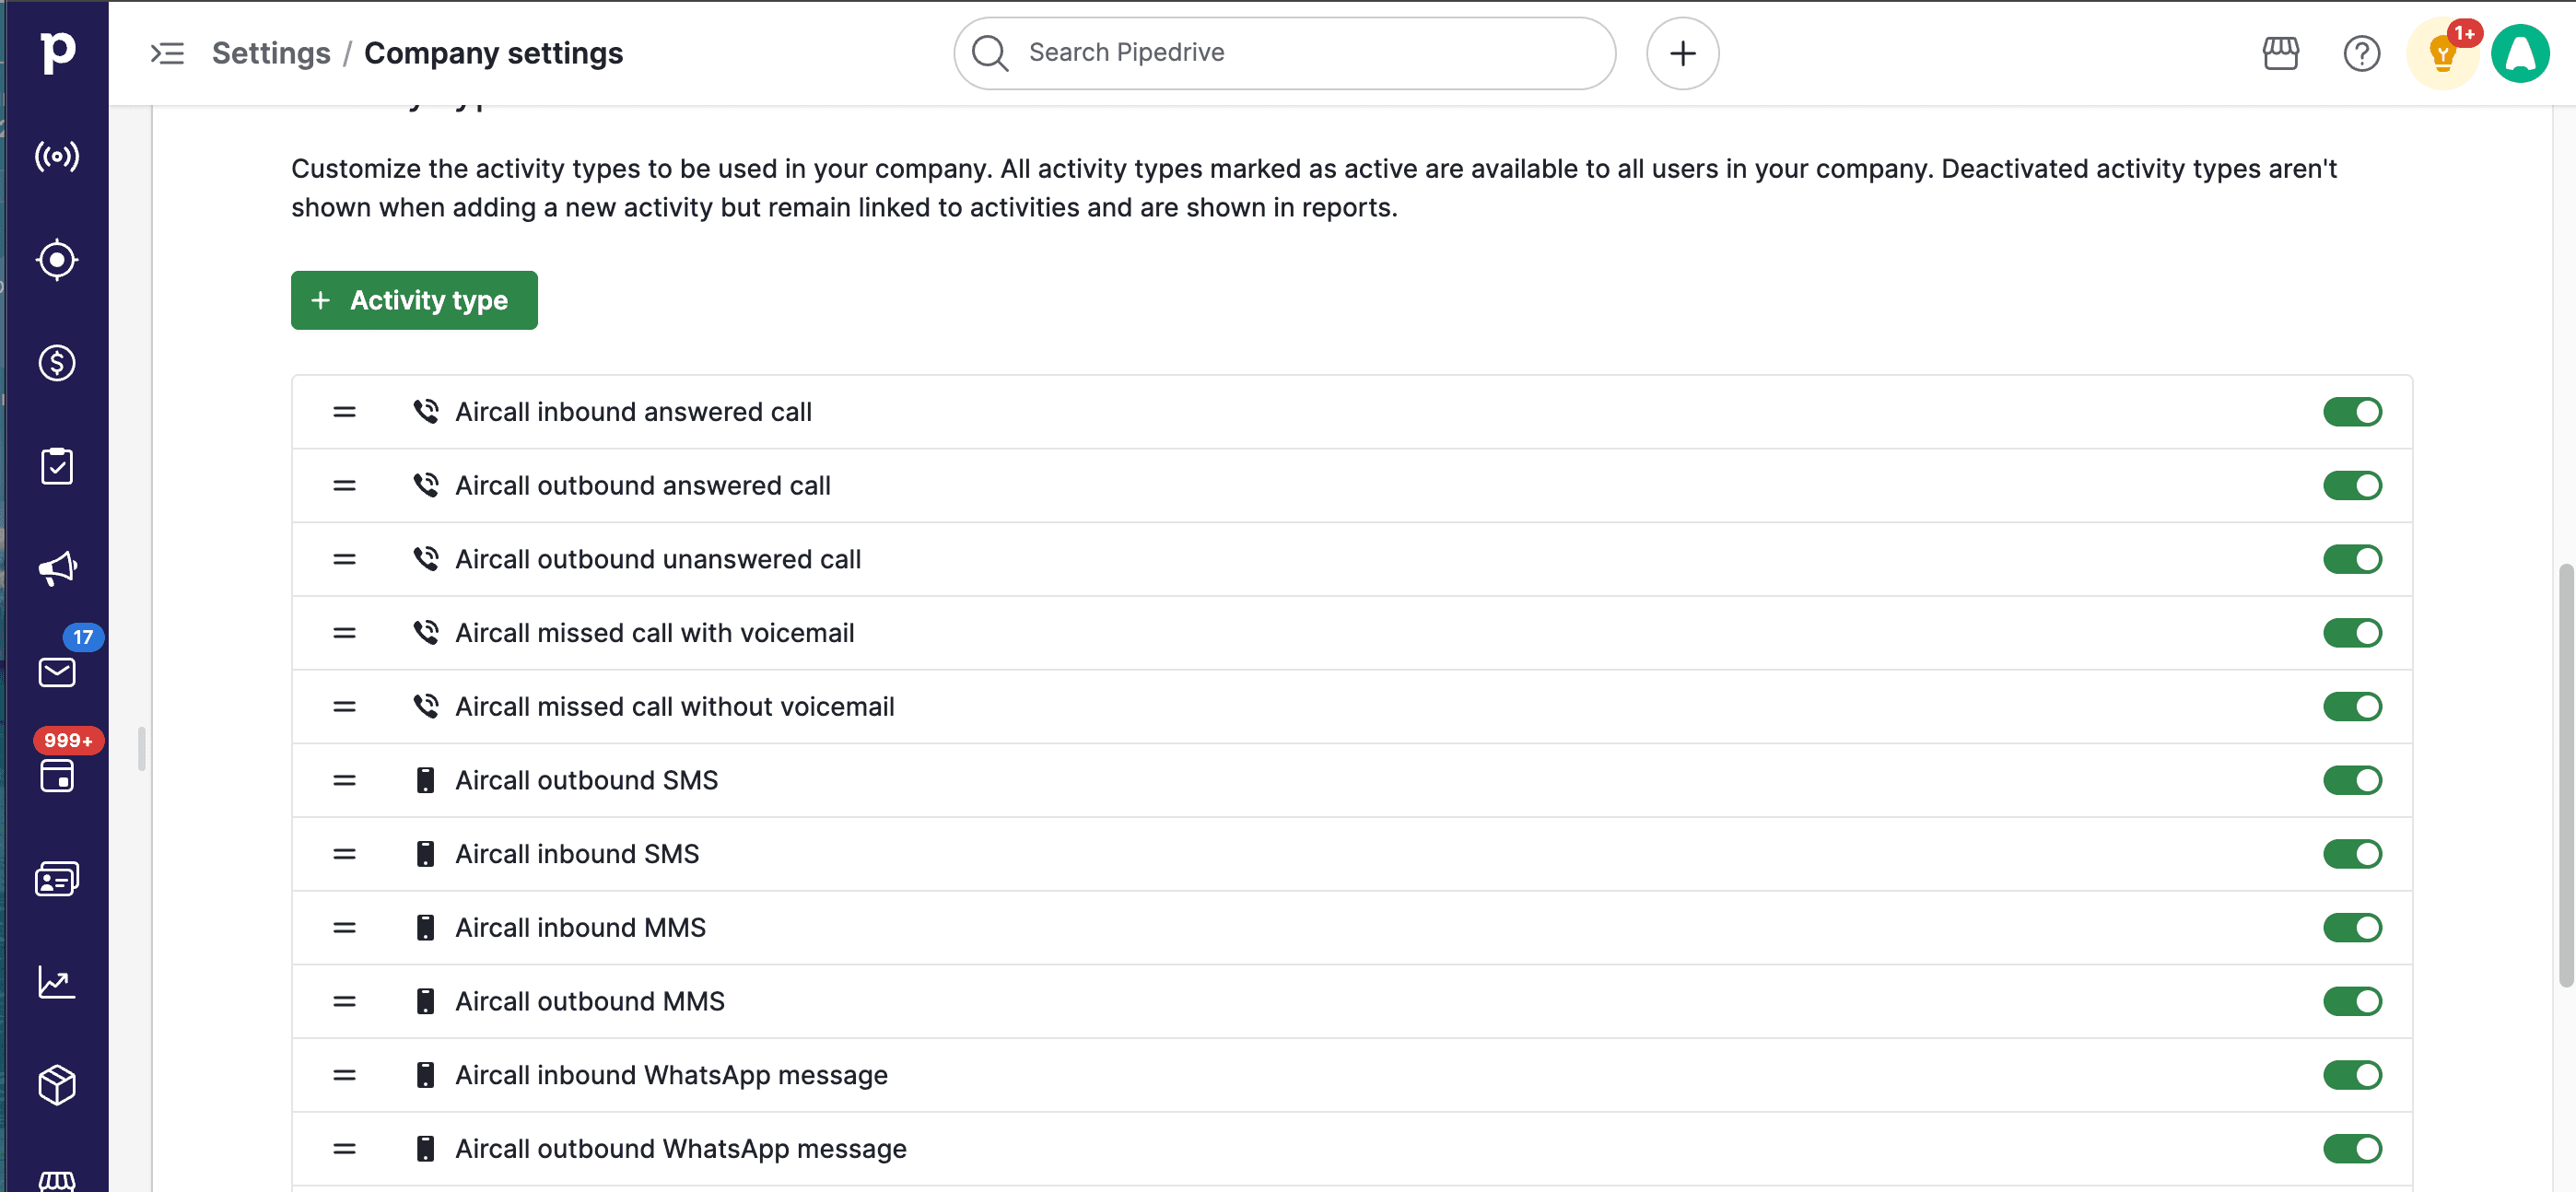Image resolution: width=2576 pixels, height=1192 pixels.
Task: Click the Search Pipedrive field
Action: 1284,53
